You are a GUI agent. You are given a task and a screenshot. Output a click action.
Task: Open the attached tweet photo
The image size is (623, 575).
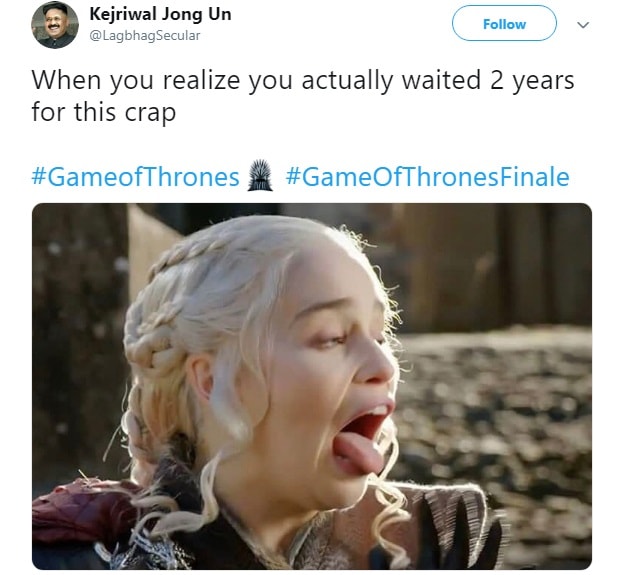(312, 386)
